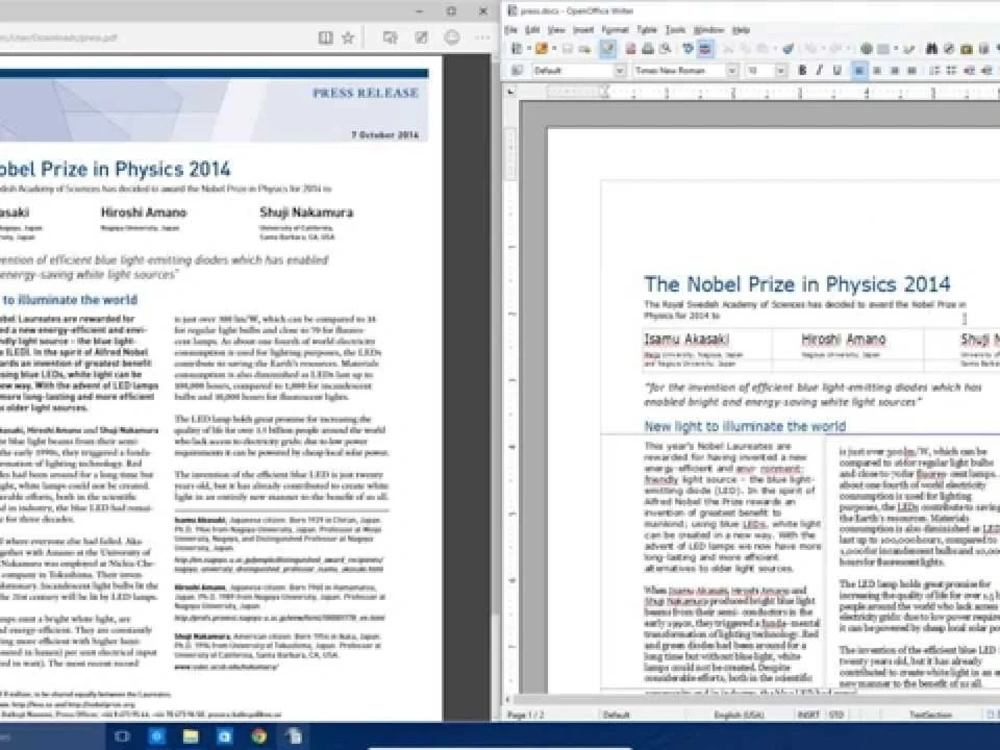
Task: Open the font size dropdown
Action: [780, 70]
